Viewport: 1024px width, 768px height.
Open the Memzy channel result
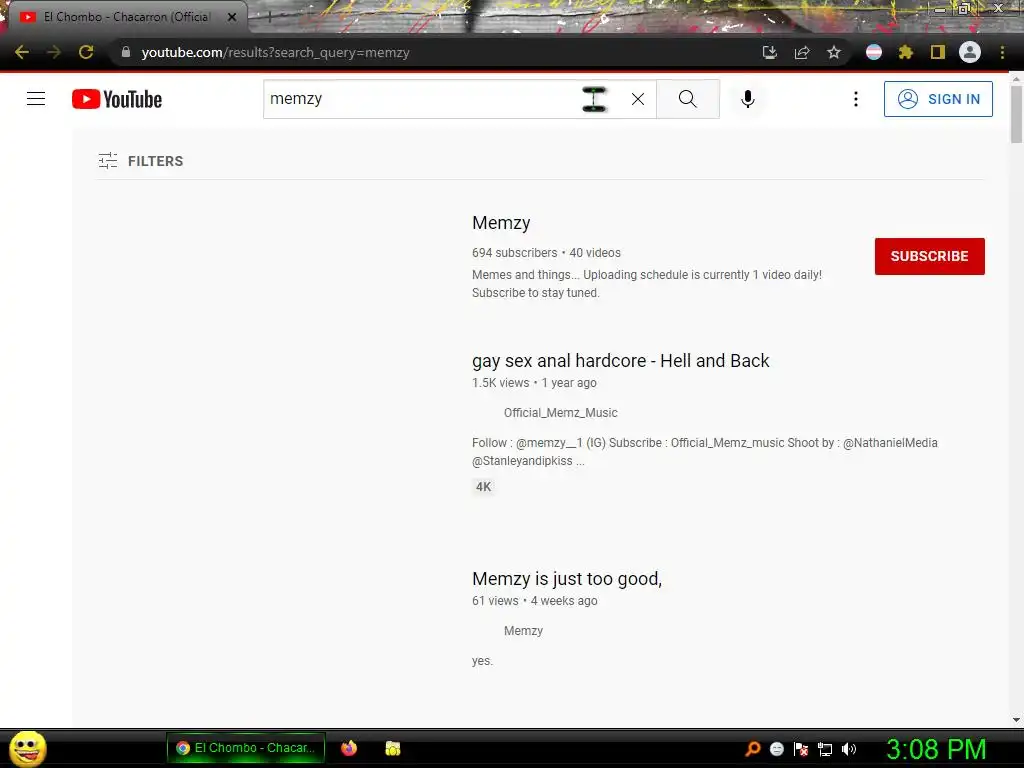click(501, 223)
